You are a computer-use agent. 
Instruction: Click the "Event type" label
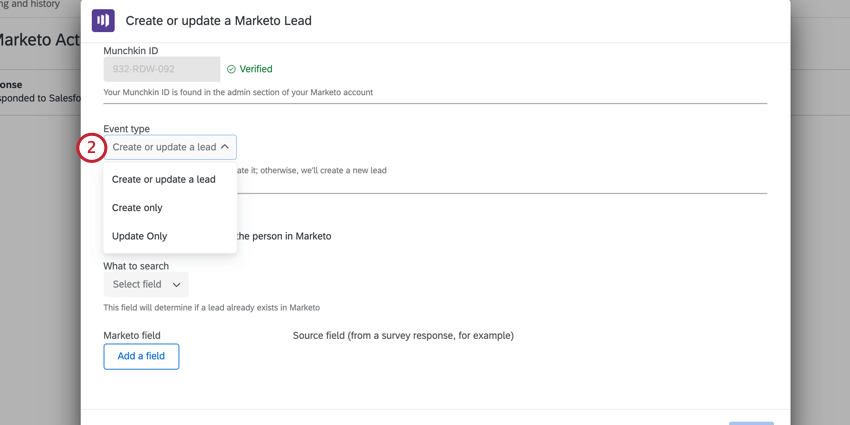click(126, 129)
